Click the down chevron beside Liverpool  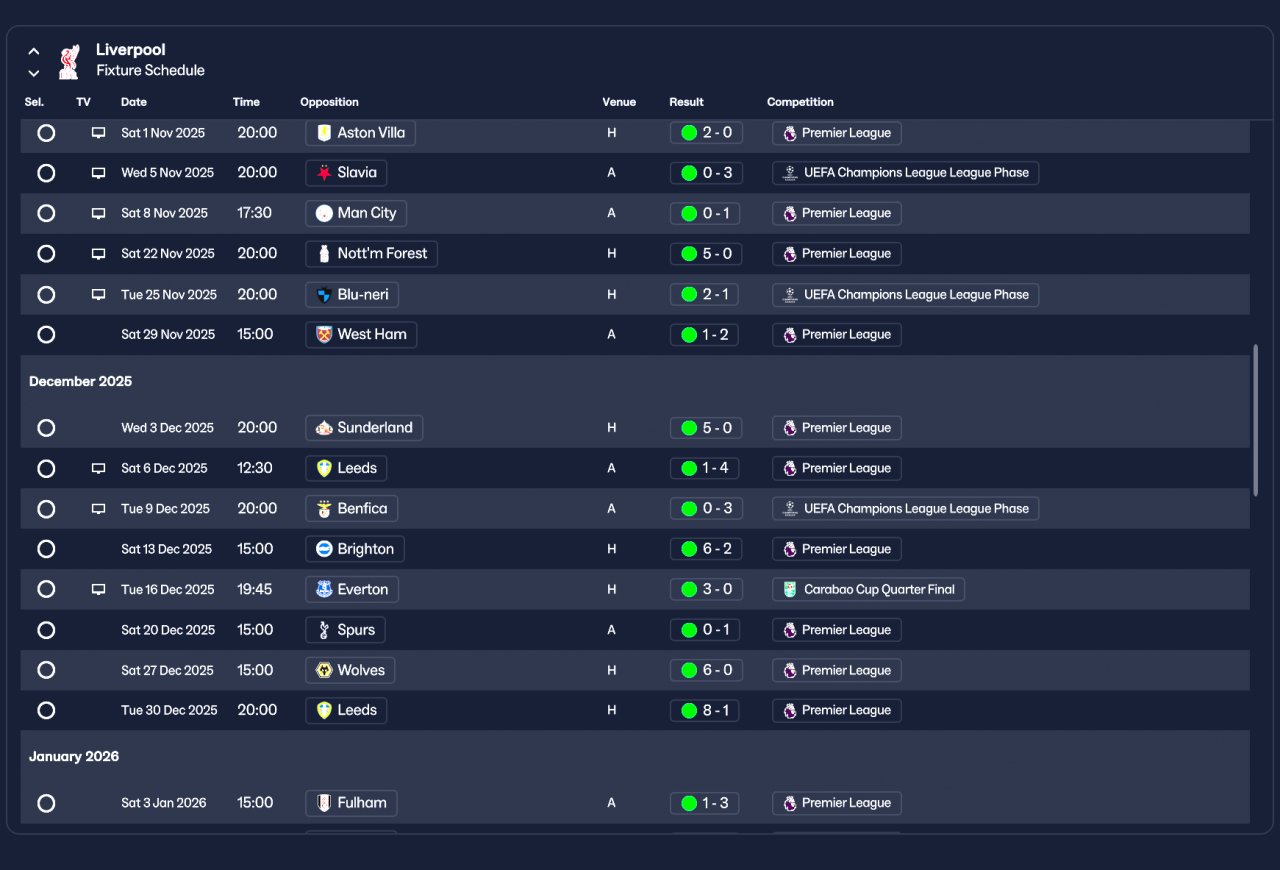pos(34,73)
